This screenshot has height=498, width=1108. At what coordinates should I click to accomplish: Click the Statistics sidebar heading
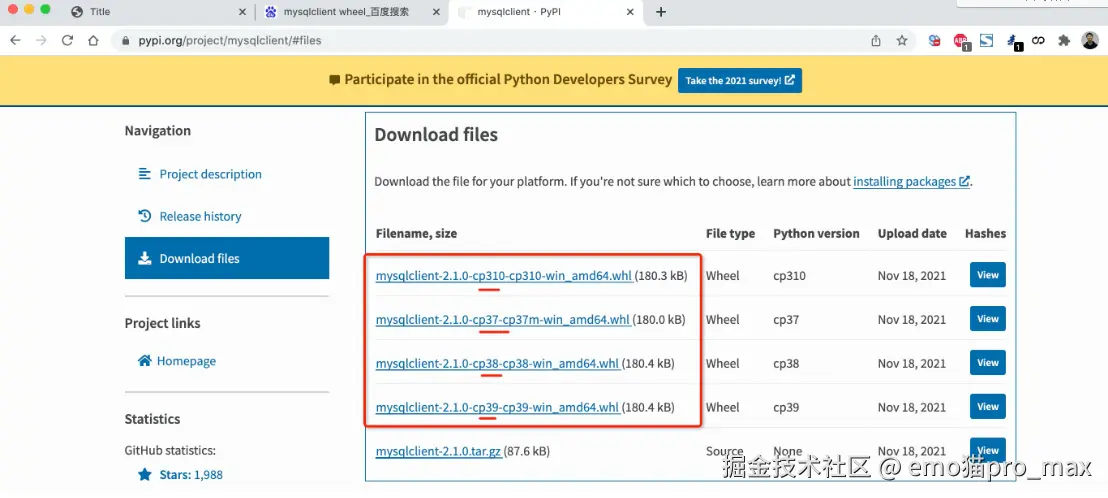(152, 419)
